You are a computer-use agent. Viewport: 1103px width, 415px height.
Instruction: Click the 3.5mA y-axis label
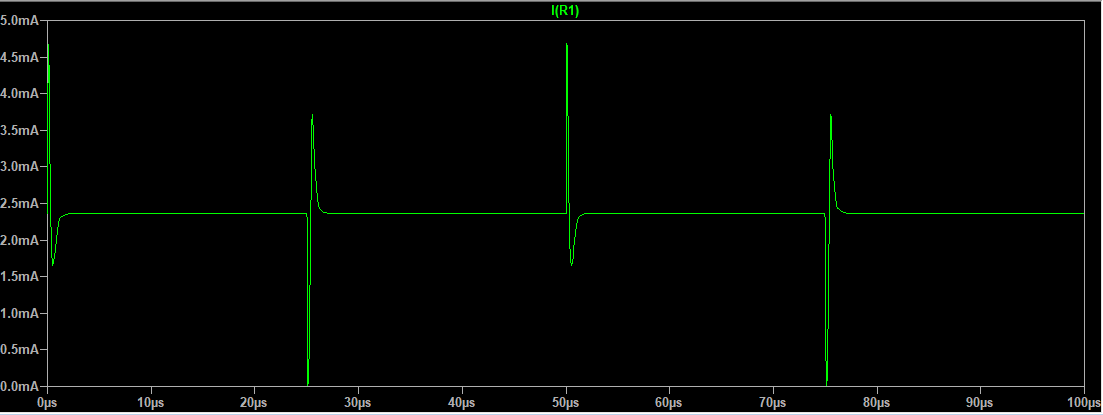pos(19,130)
